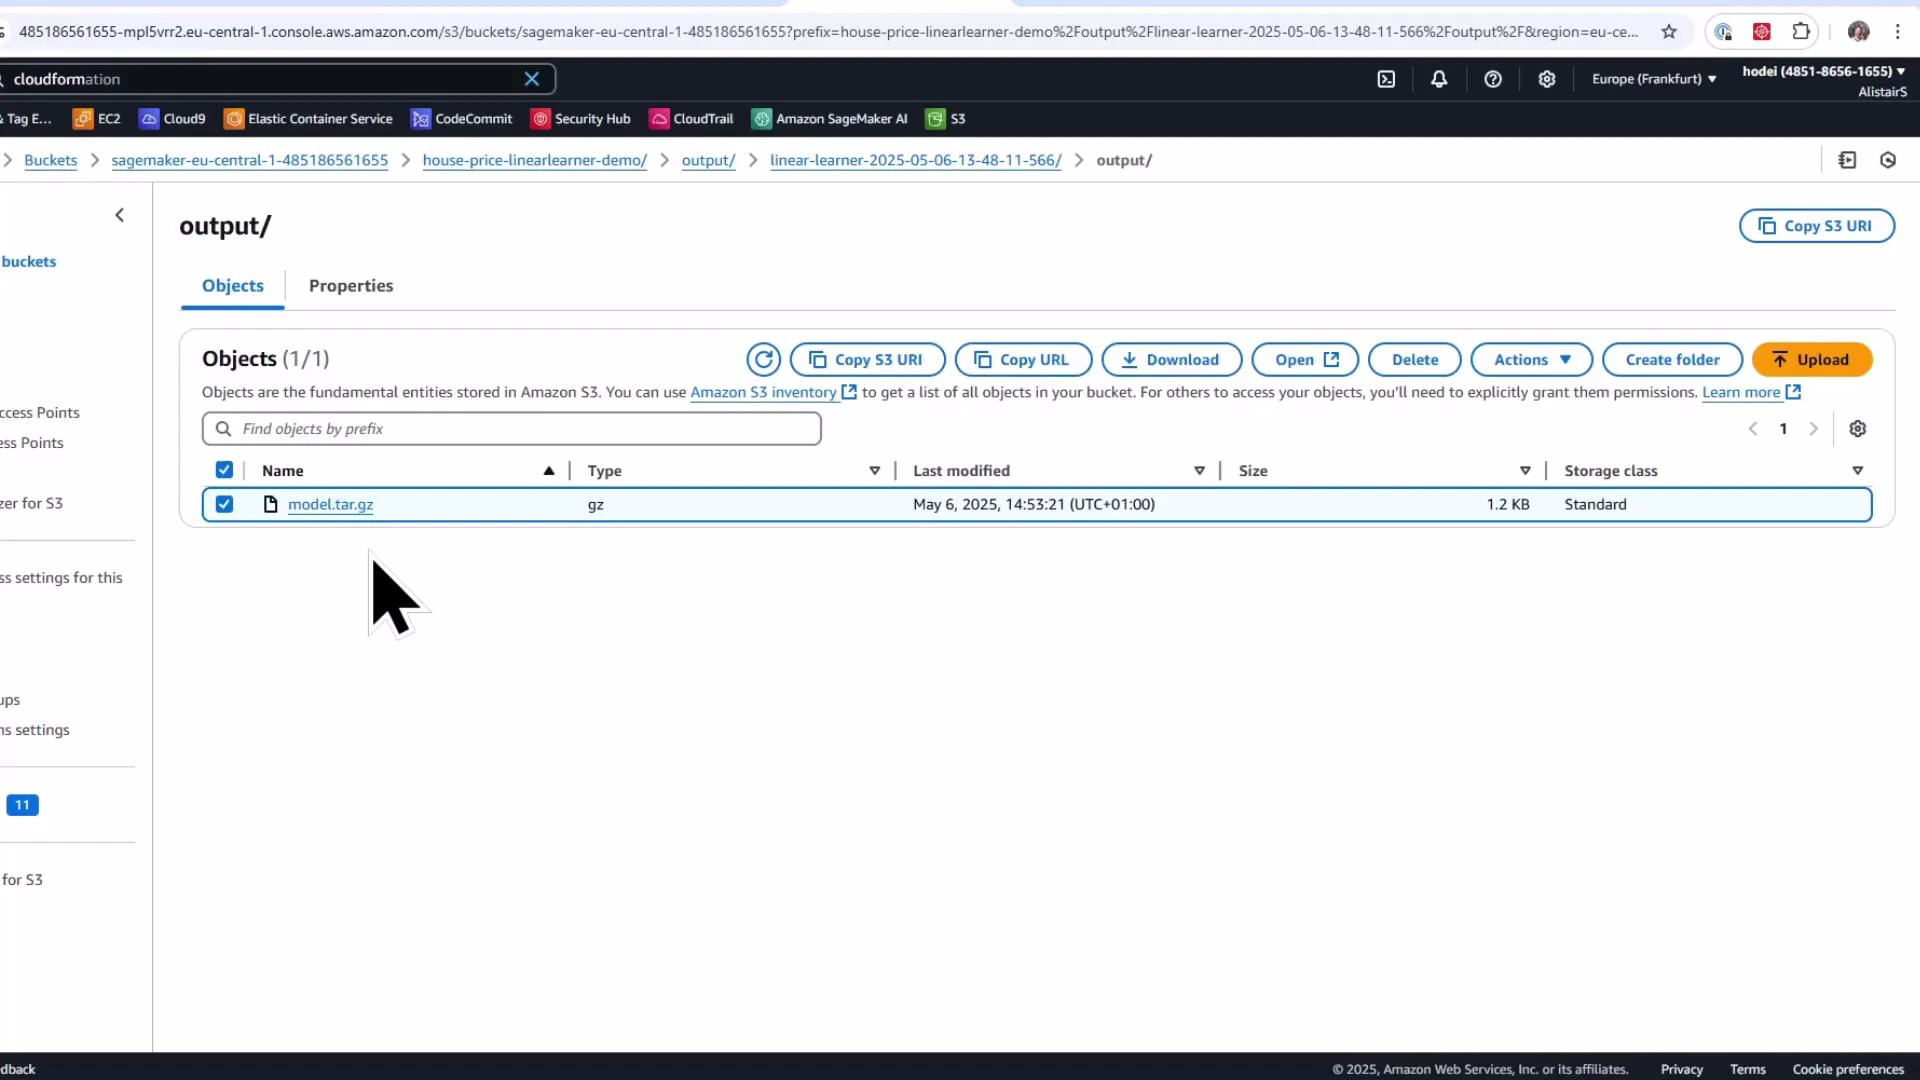Viewport: 1920px width, 1080px height.
Task: Open the CloudShell terminal icon
Action: 1386,79
